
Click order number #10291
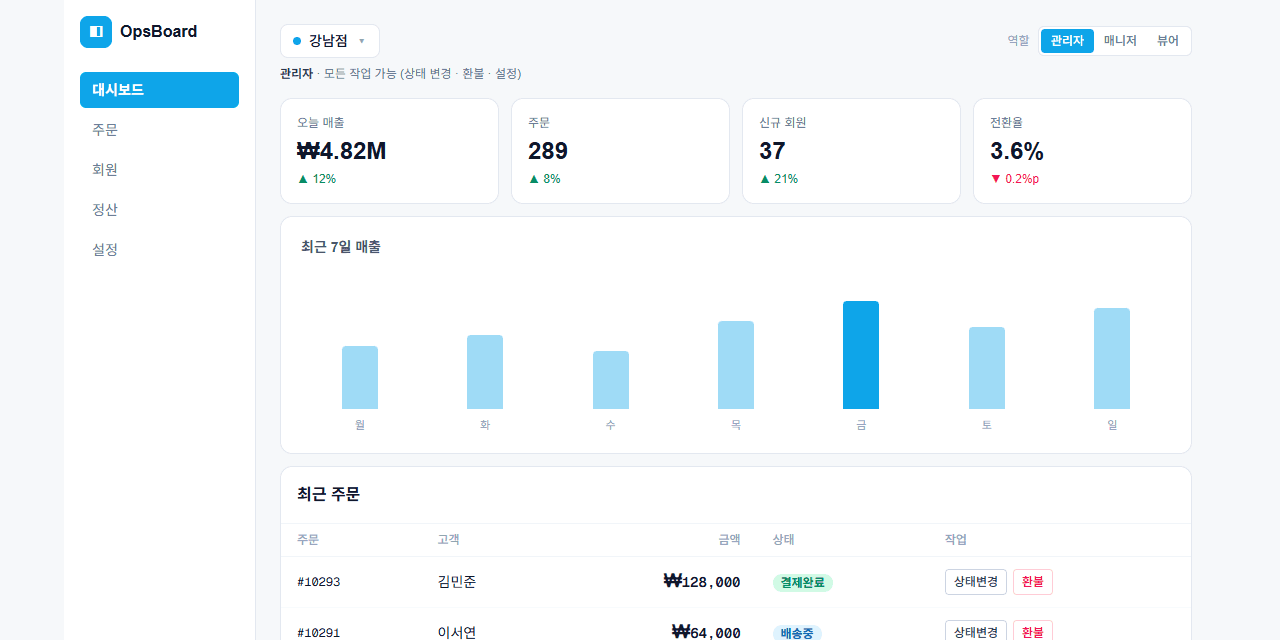point(319,633)
